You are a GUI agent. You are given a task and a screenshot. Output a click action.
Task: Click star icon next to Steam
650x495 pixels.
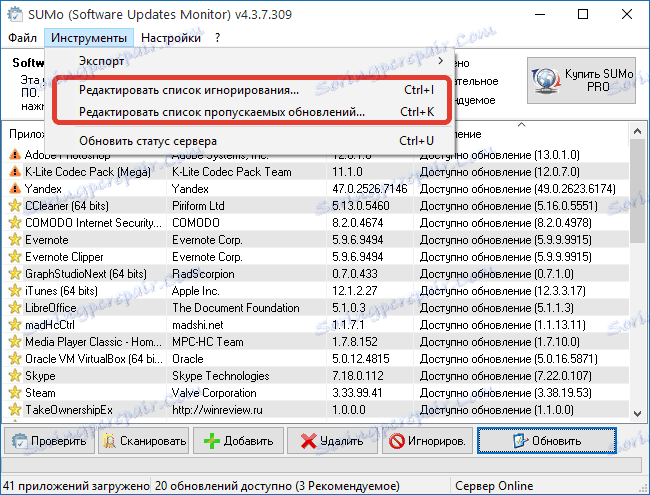[x=15, y=393]
